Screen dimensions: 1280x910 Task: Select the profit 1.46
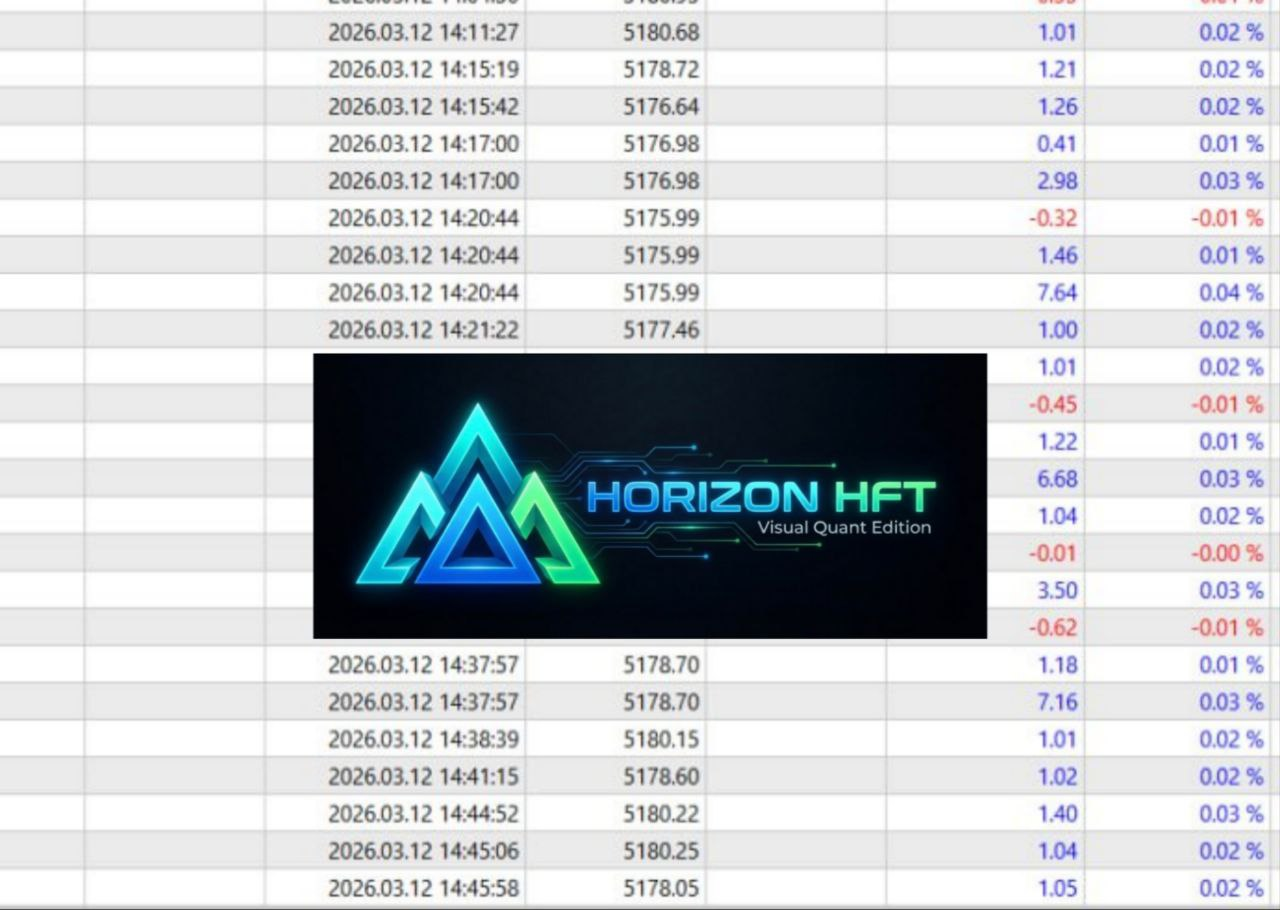pos(1057,255)
